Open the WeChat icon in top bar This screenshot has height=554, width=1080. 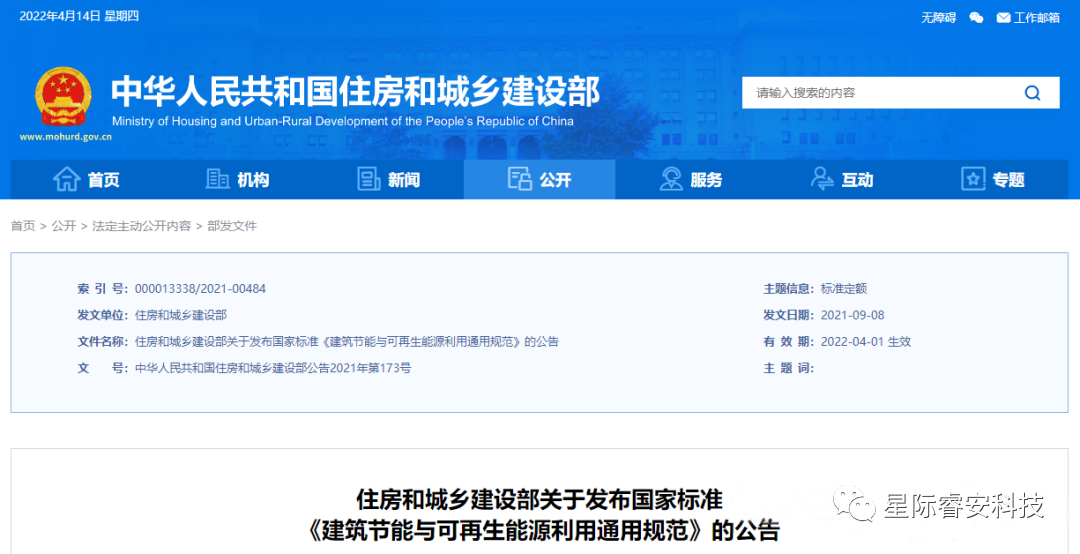(x=976, y=18)
